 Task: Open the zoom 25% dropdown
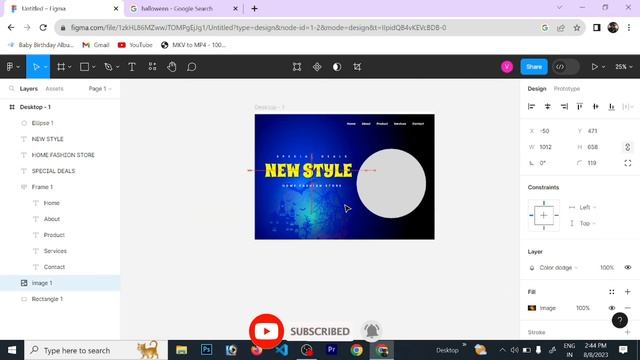[624, 67]
